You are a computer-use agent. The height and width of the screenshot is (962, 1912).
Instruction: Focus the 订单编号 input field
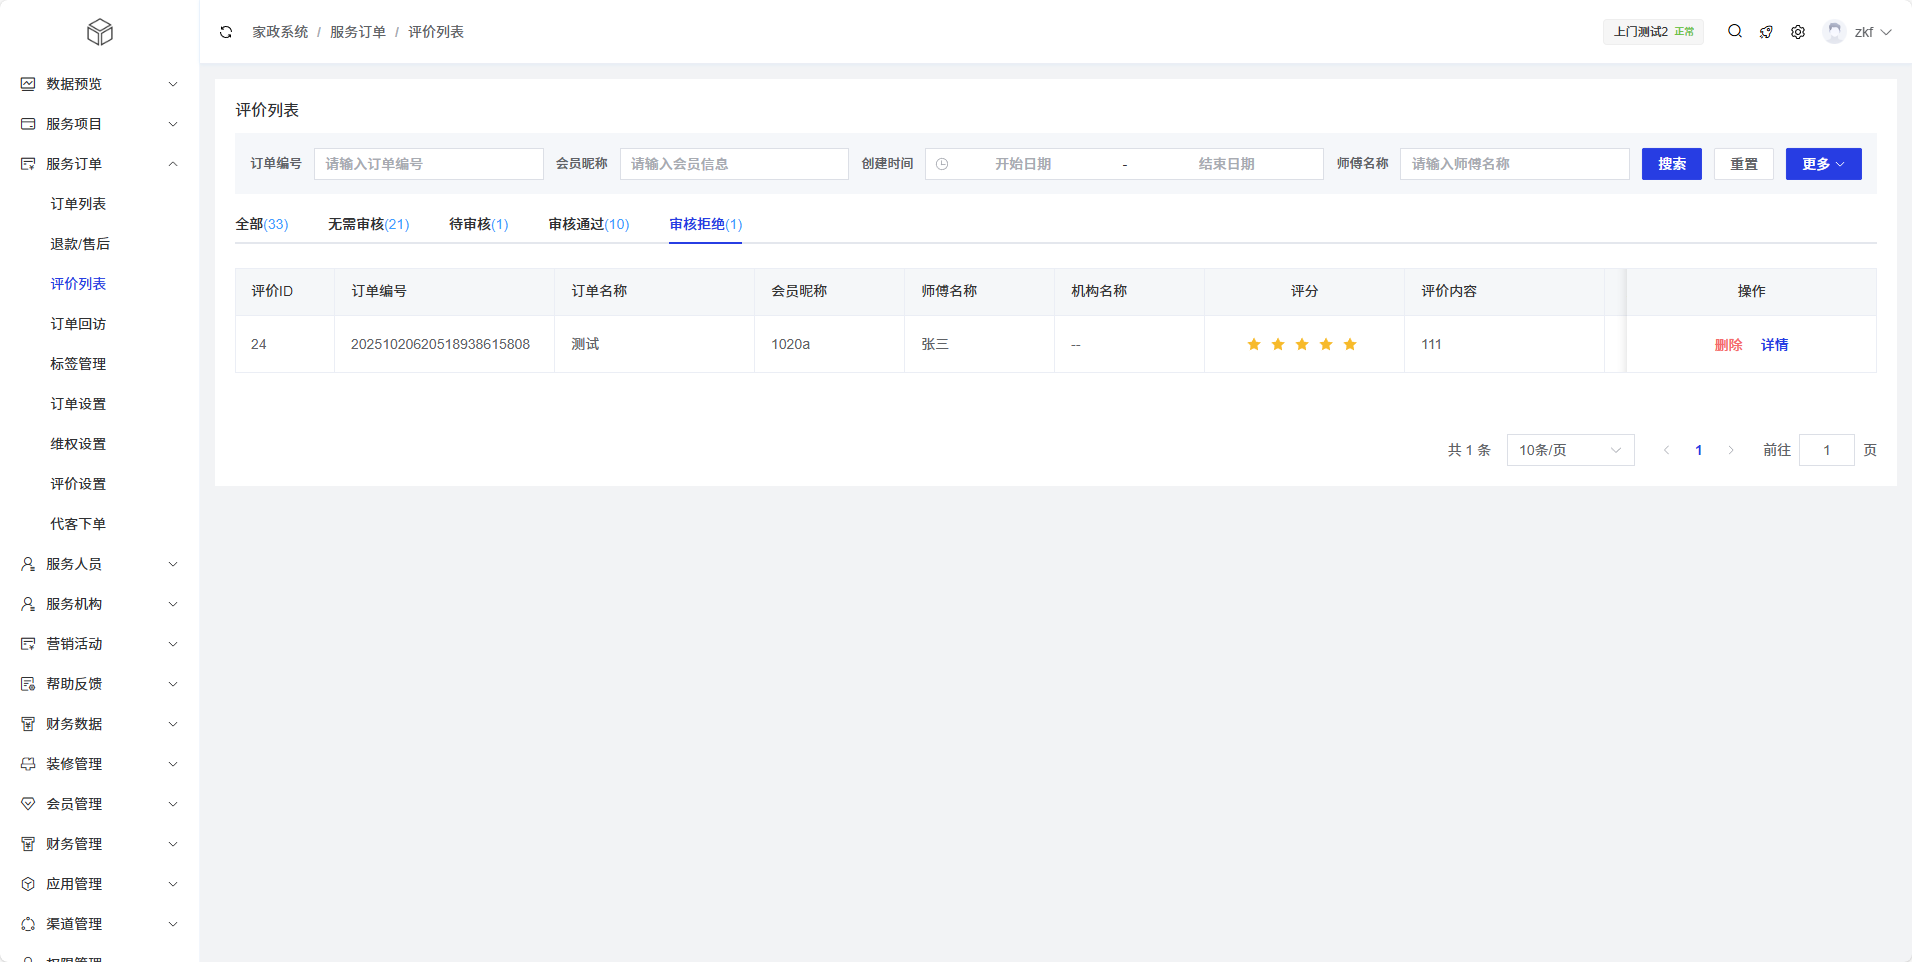pyautogui.click(x=428, y=164)
